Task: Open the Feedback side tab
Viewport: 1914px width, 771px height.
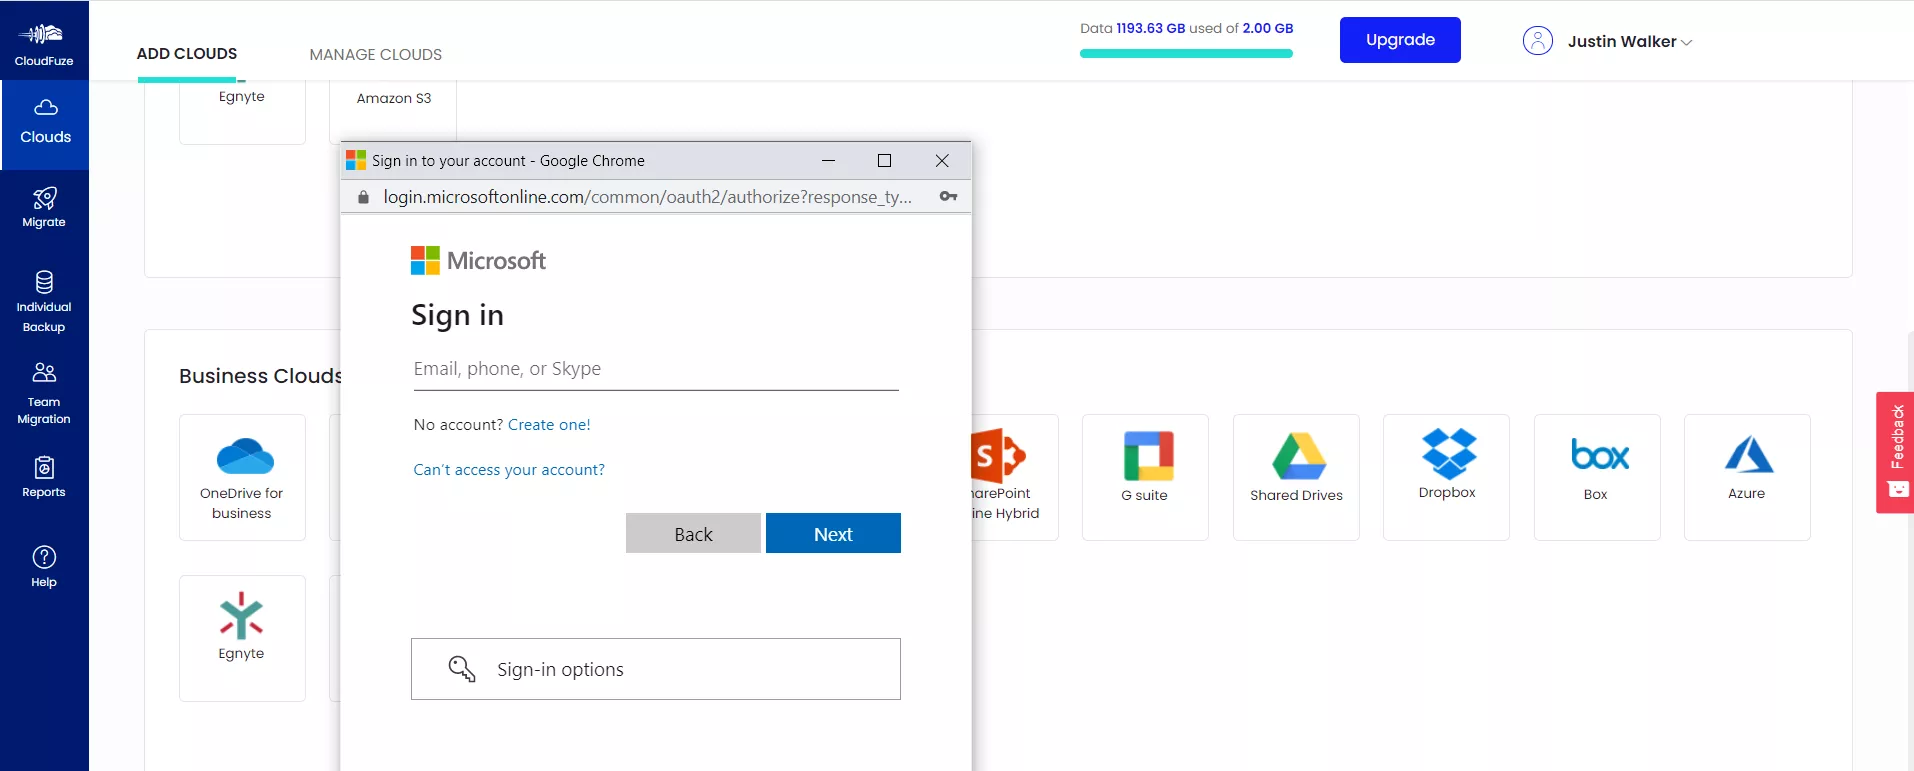Action: point(1895,452)
